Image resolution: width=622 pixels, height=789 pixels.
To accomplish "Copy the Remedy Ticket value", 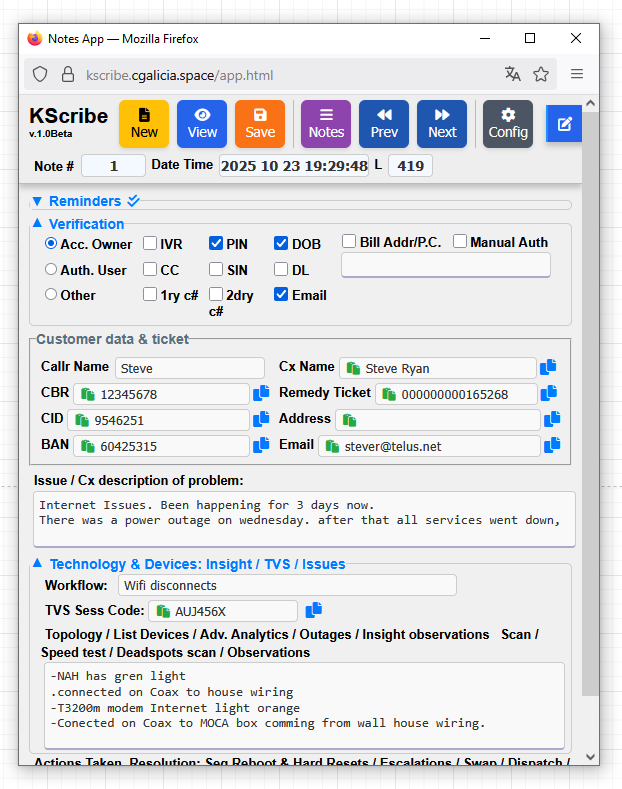I will [549, 393].
